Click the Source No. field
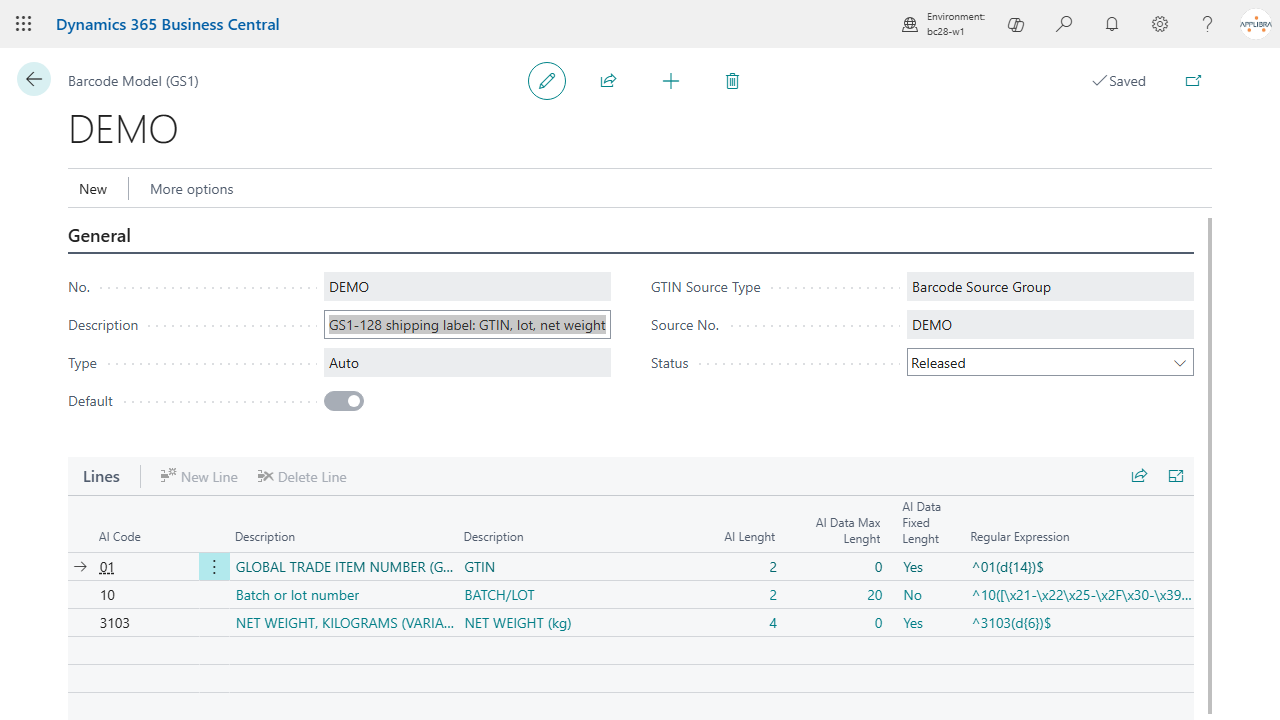The width and height of the screenshot is (1280, 720). [1050, 325]
